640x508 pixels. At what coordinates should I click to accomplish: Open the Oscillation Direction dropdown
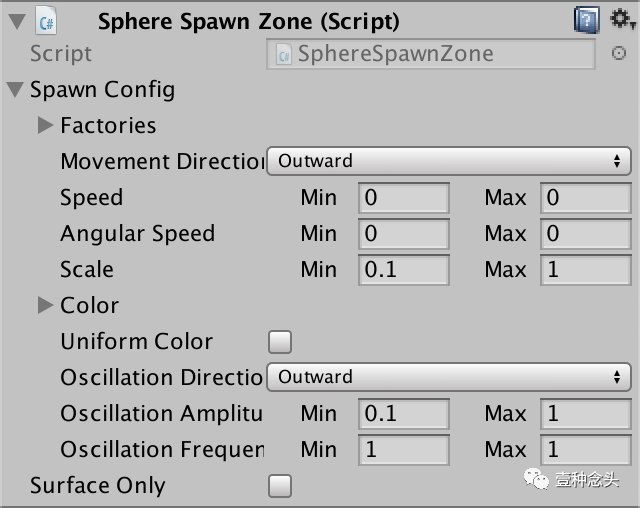[448, 377]
